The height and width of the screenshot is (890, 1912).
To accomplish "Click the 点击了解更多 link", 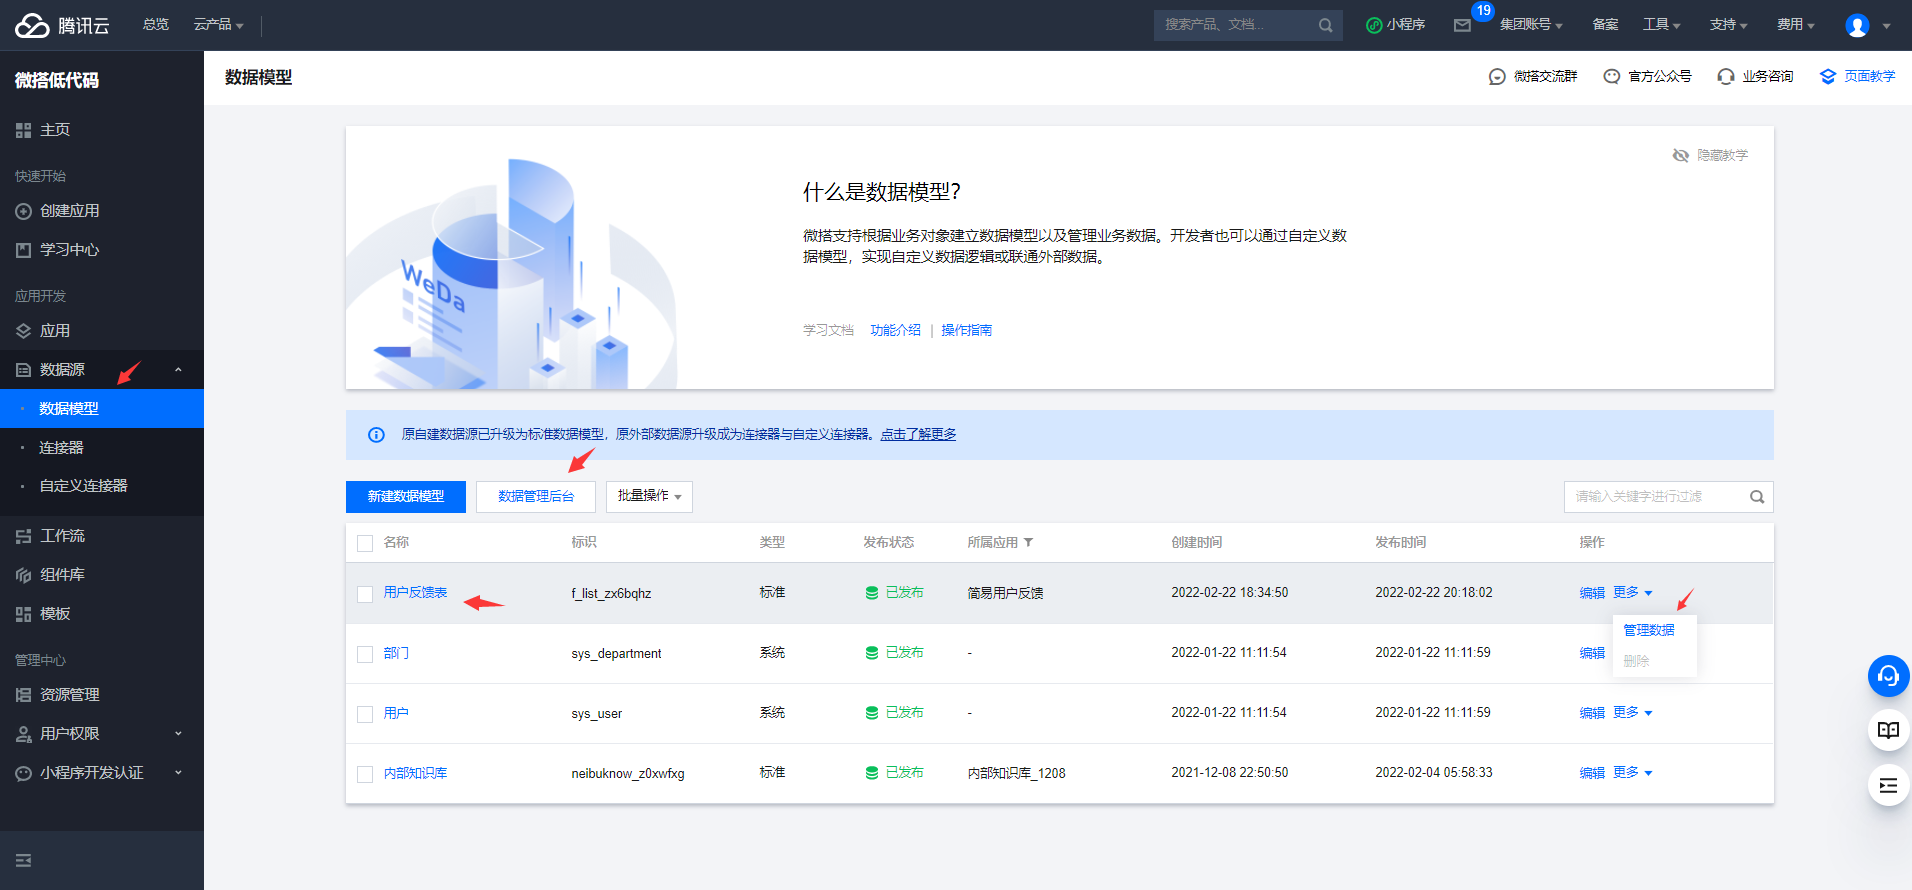I will tap(918, 434).
